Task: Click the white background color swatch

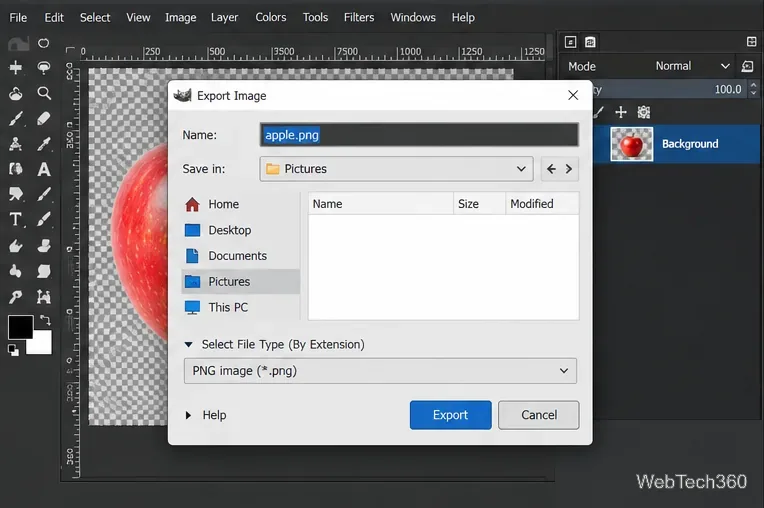Action: [x=41, y=344]
